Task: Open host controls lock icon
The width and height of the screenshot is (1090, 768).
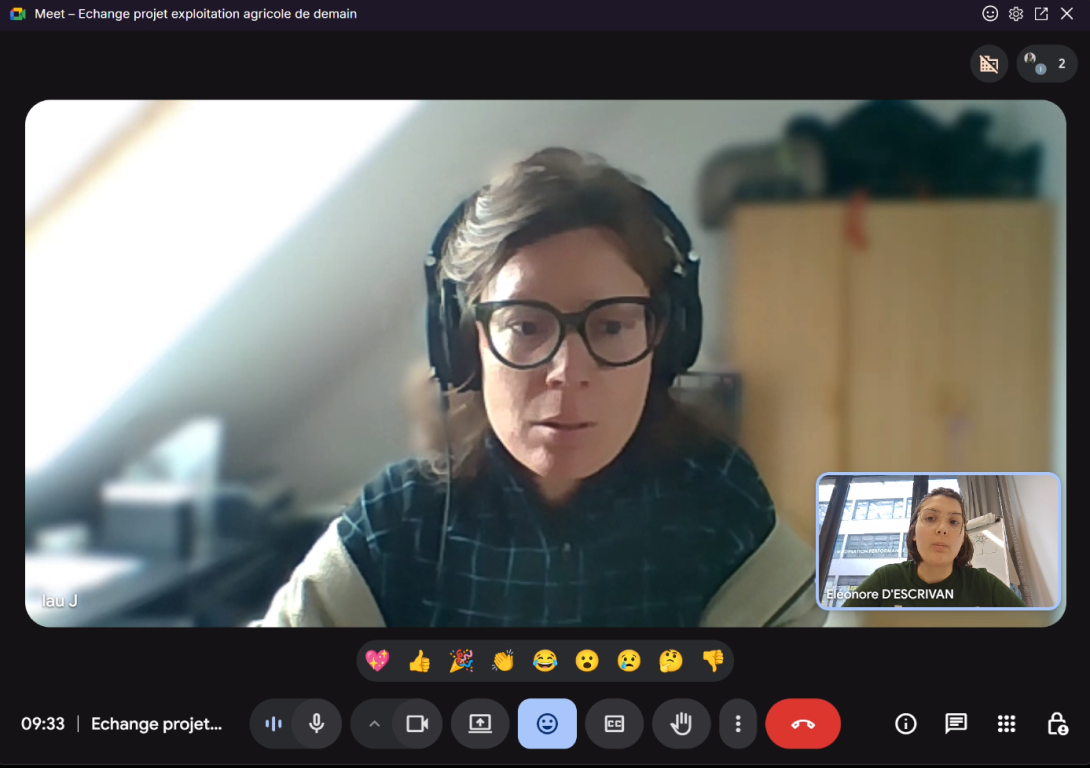Action: pos(1057,724)
